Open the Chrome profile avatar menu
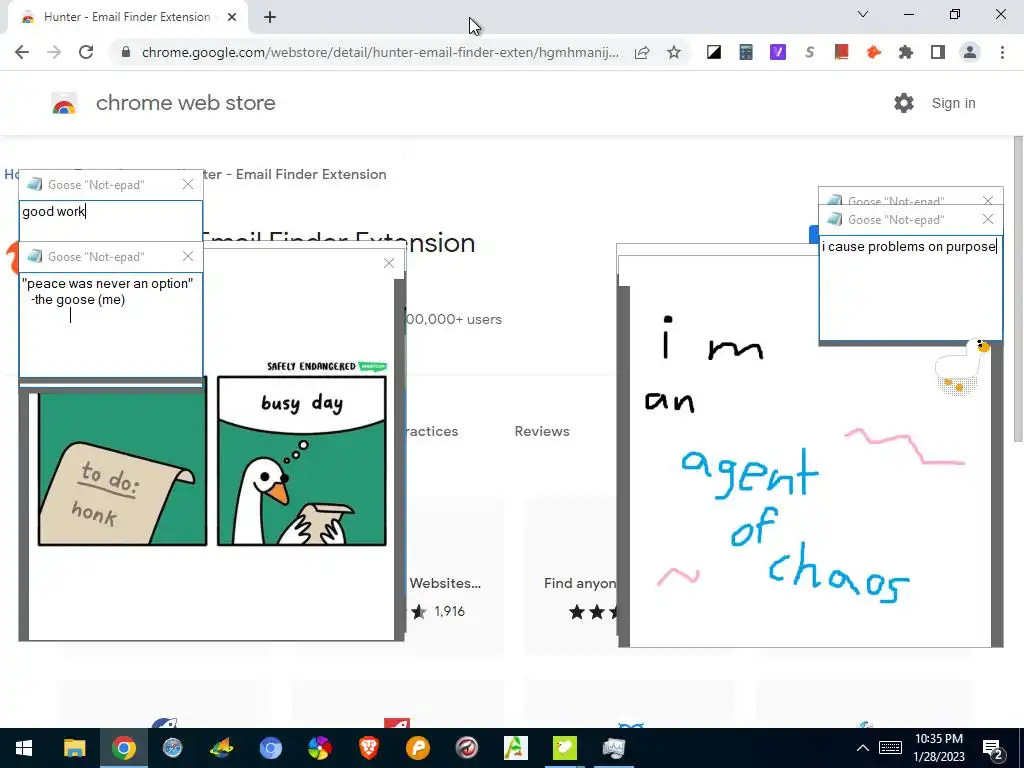 (970, 52)
